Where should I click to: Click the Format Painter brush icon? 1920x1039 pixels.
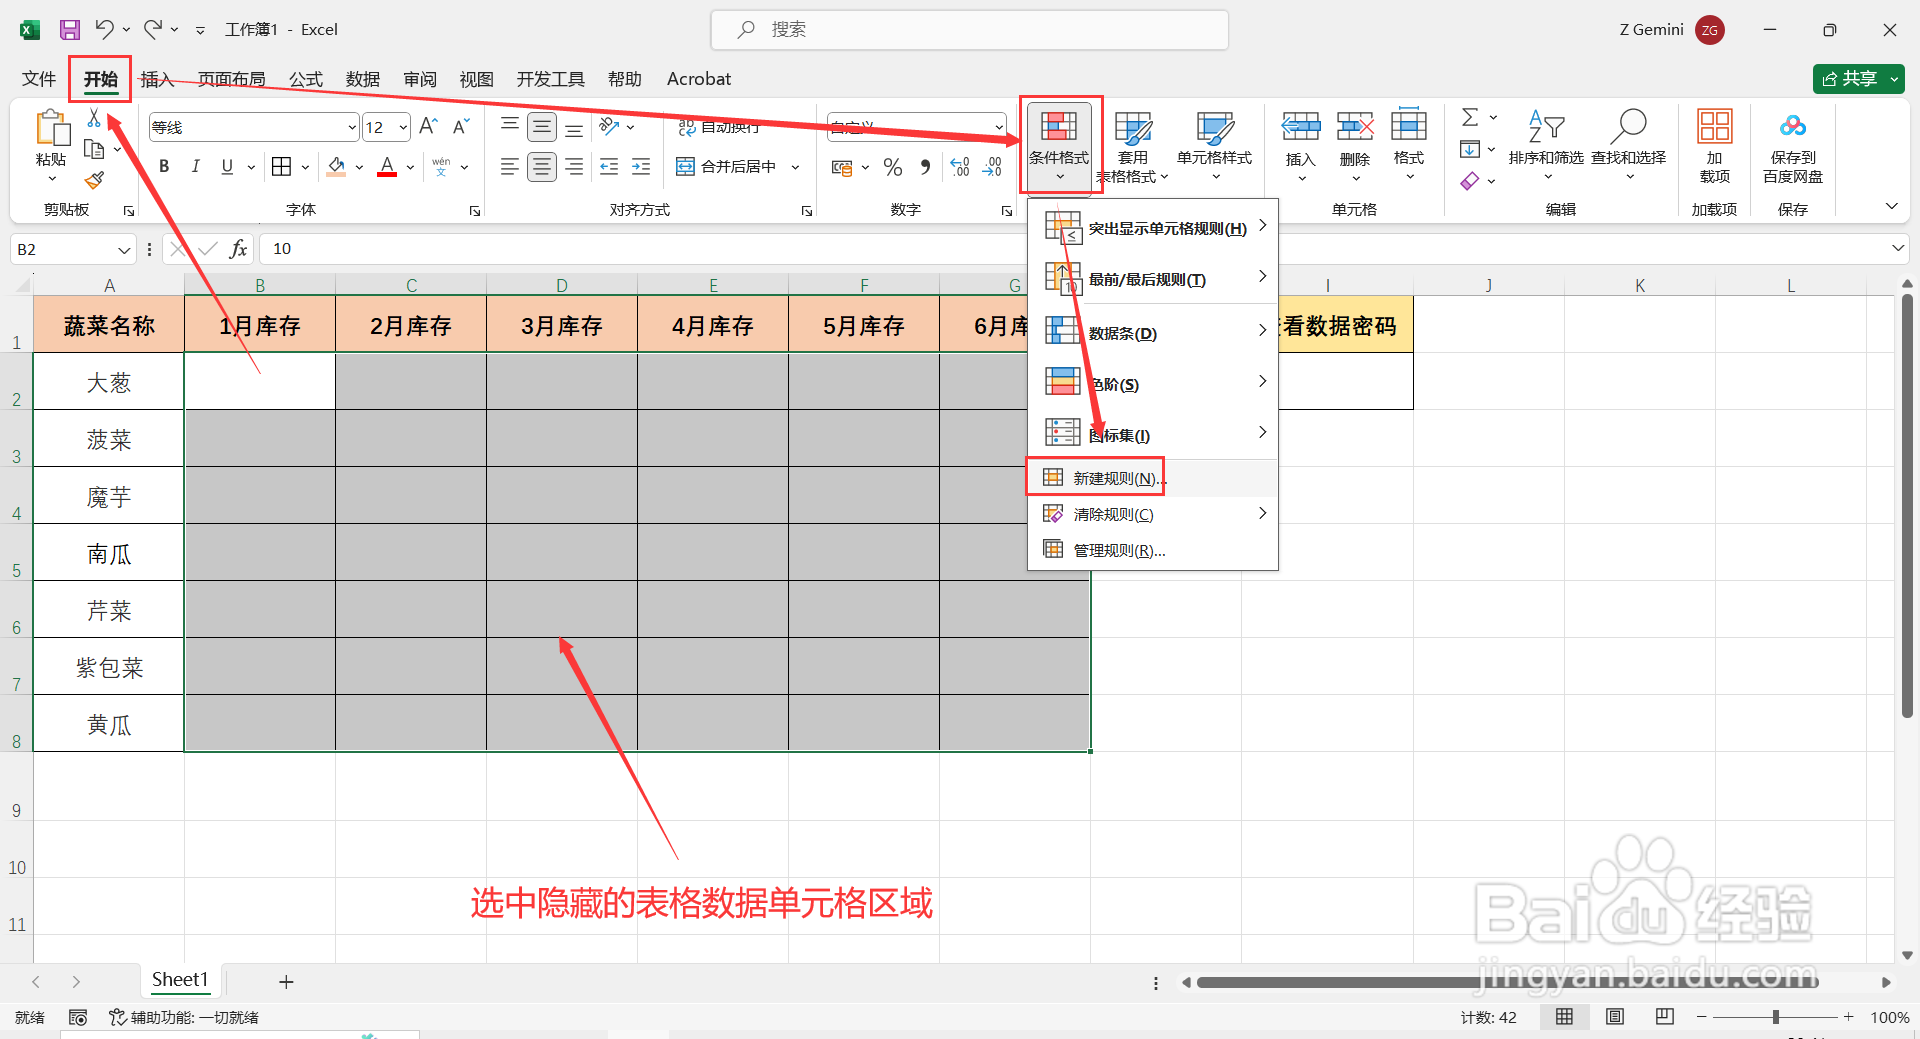point(94,180)
